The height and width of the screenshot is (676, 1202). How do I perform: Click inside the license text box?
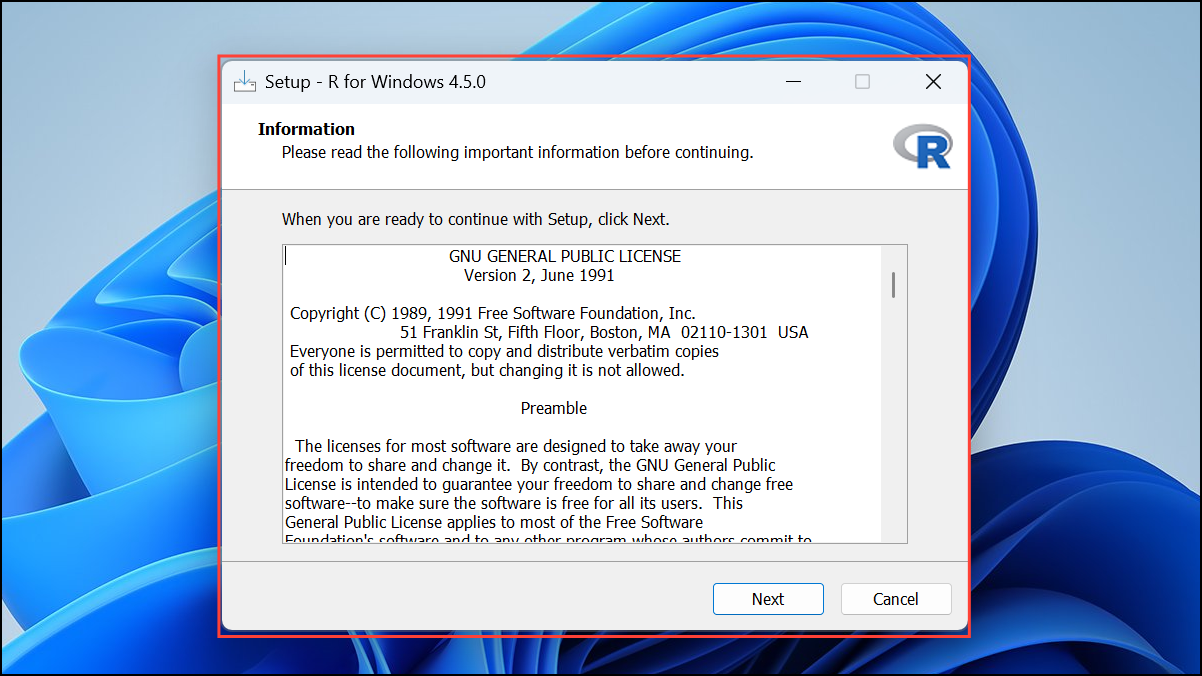[x=595, y=394]
